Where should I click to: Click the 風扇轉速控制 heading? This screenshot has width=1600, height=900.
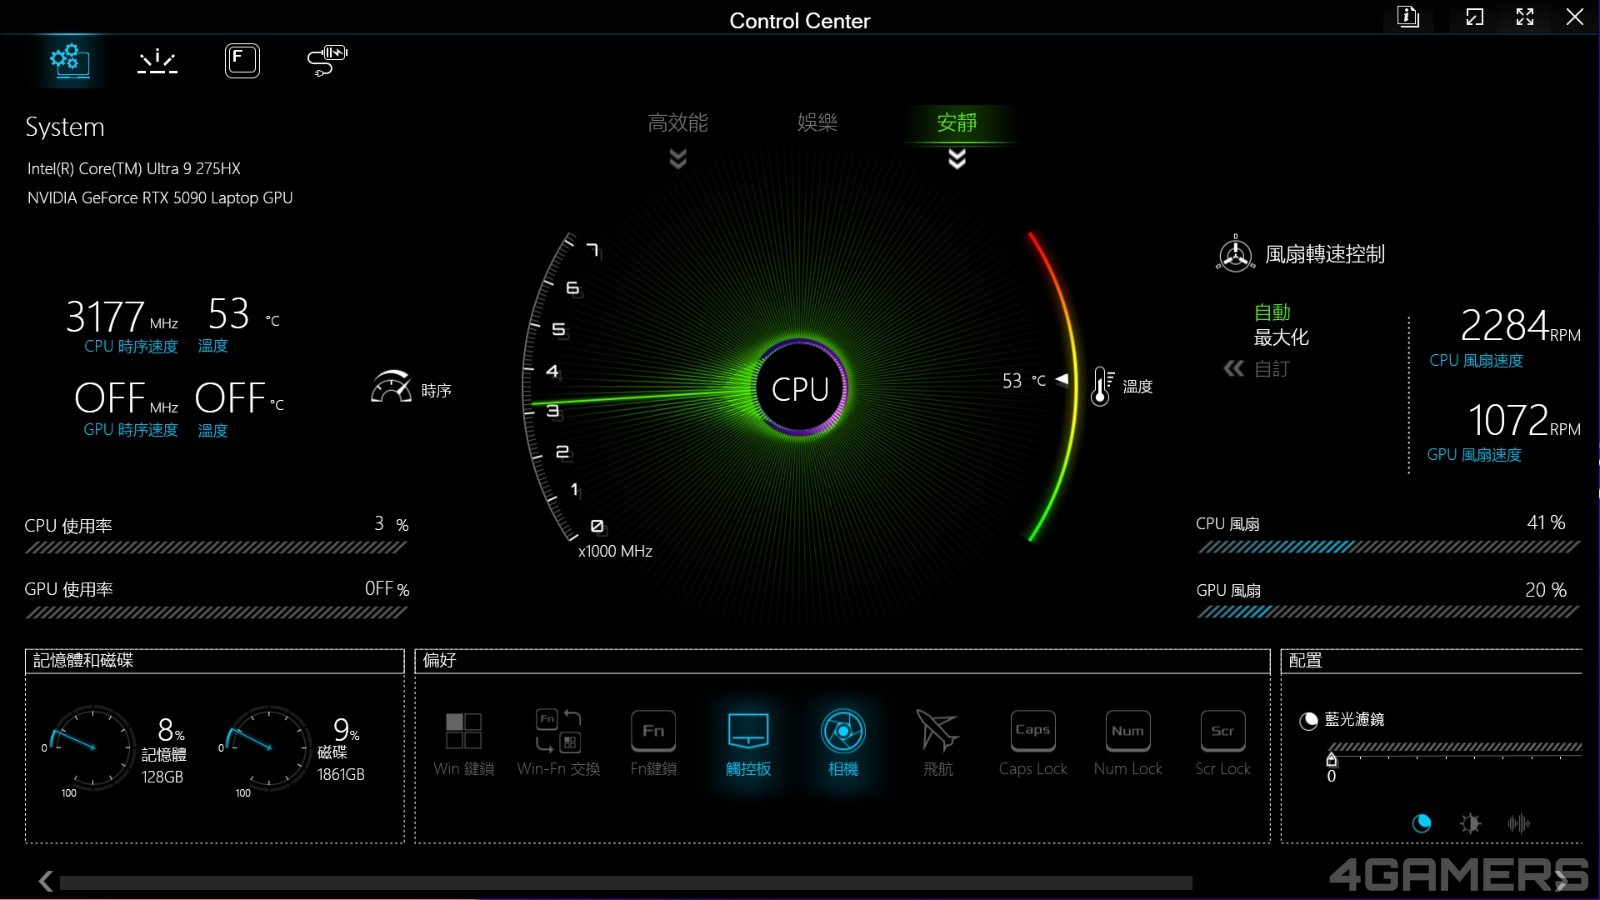(1325, 254)
